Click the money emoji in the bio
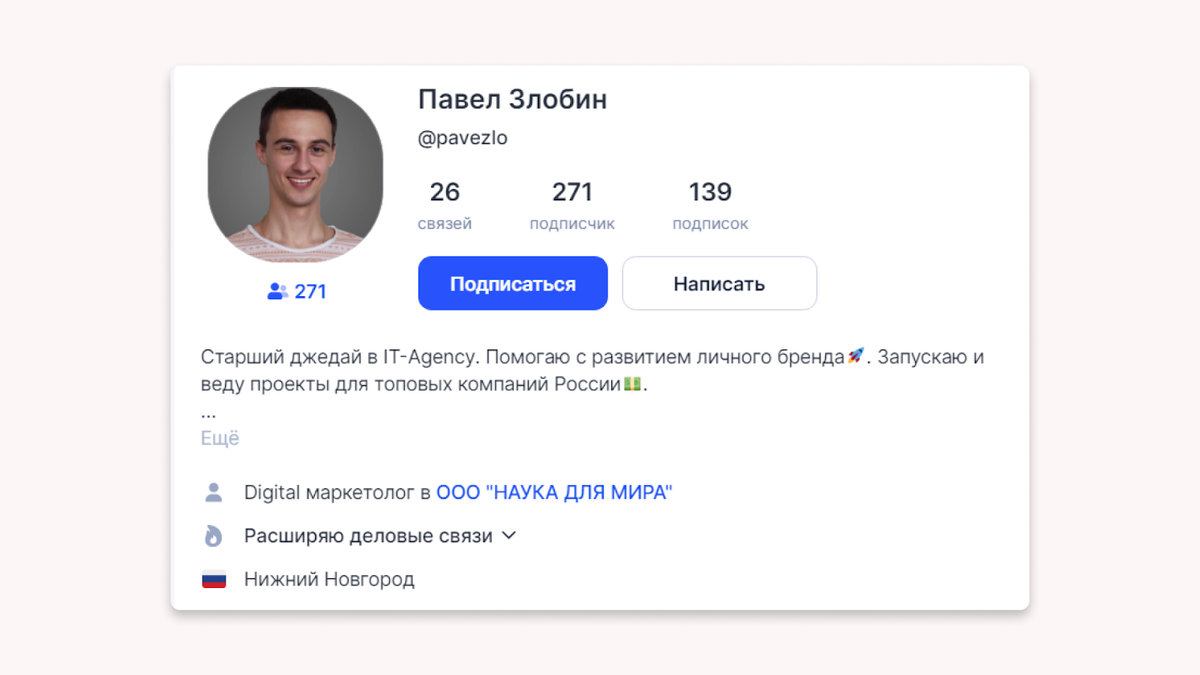 coord(632,383)
